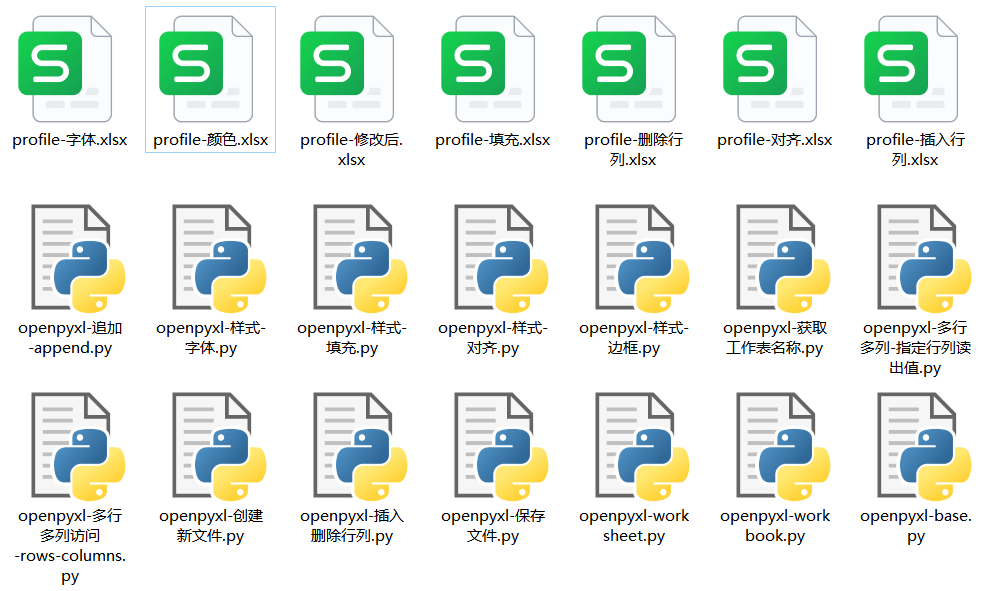Pick the openpyxl-保存文件.py Python icon
This screenshot has height=591, width=994.
tap(501, 446)
